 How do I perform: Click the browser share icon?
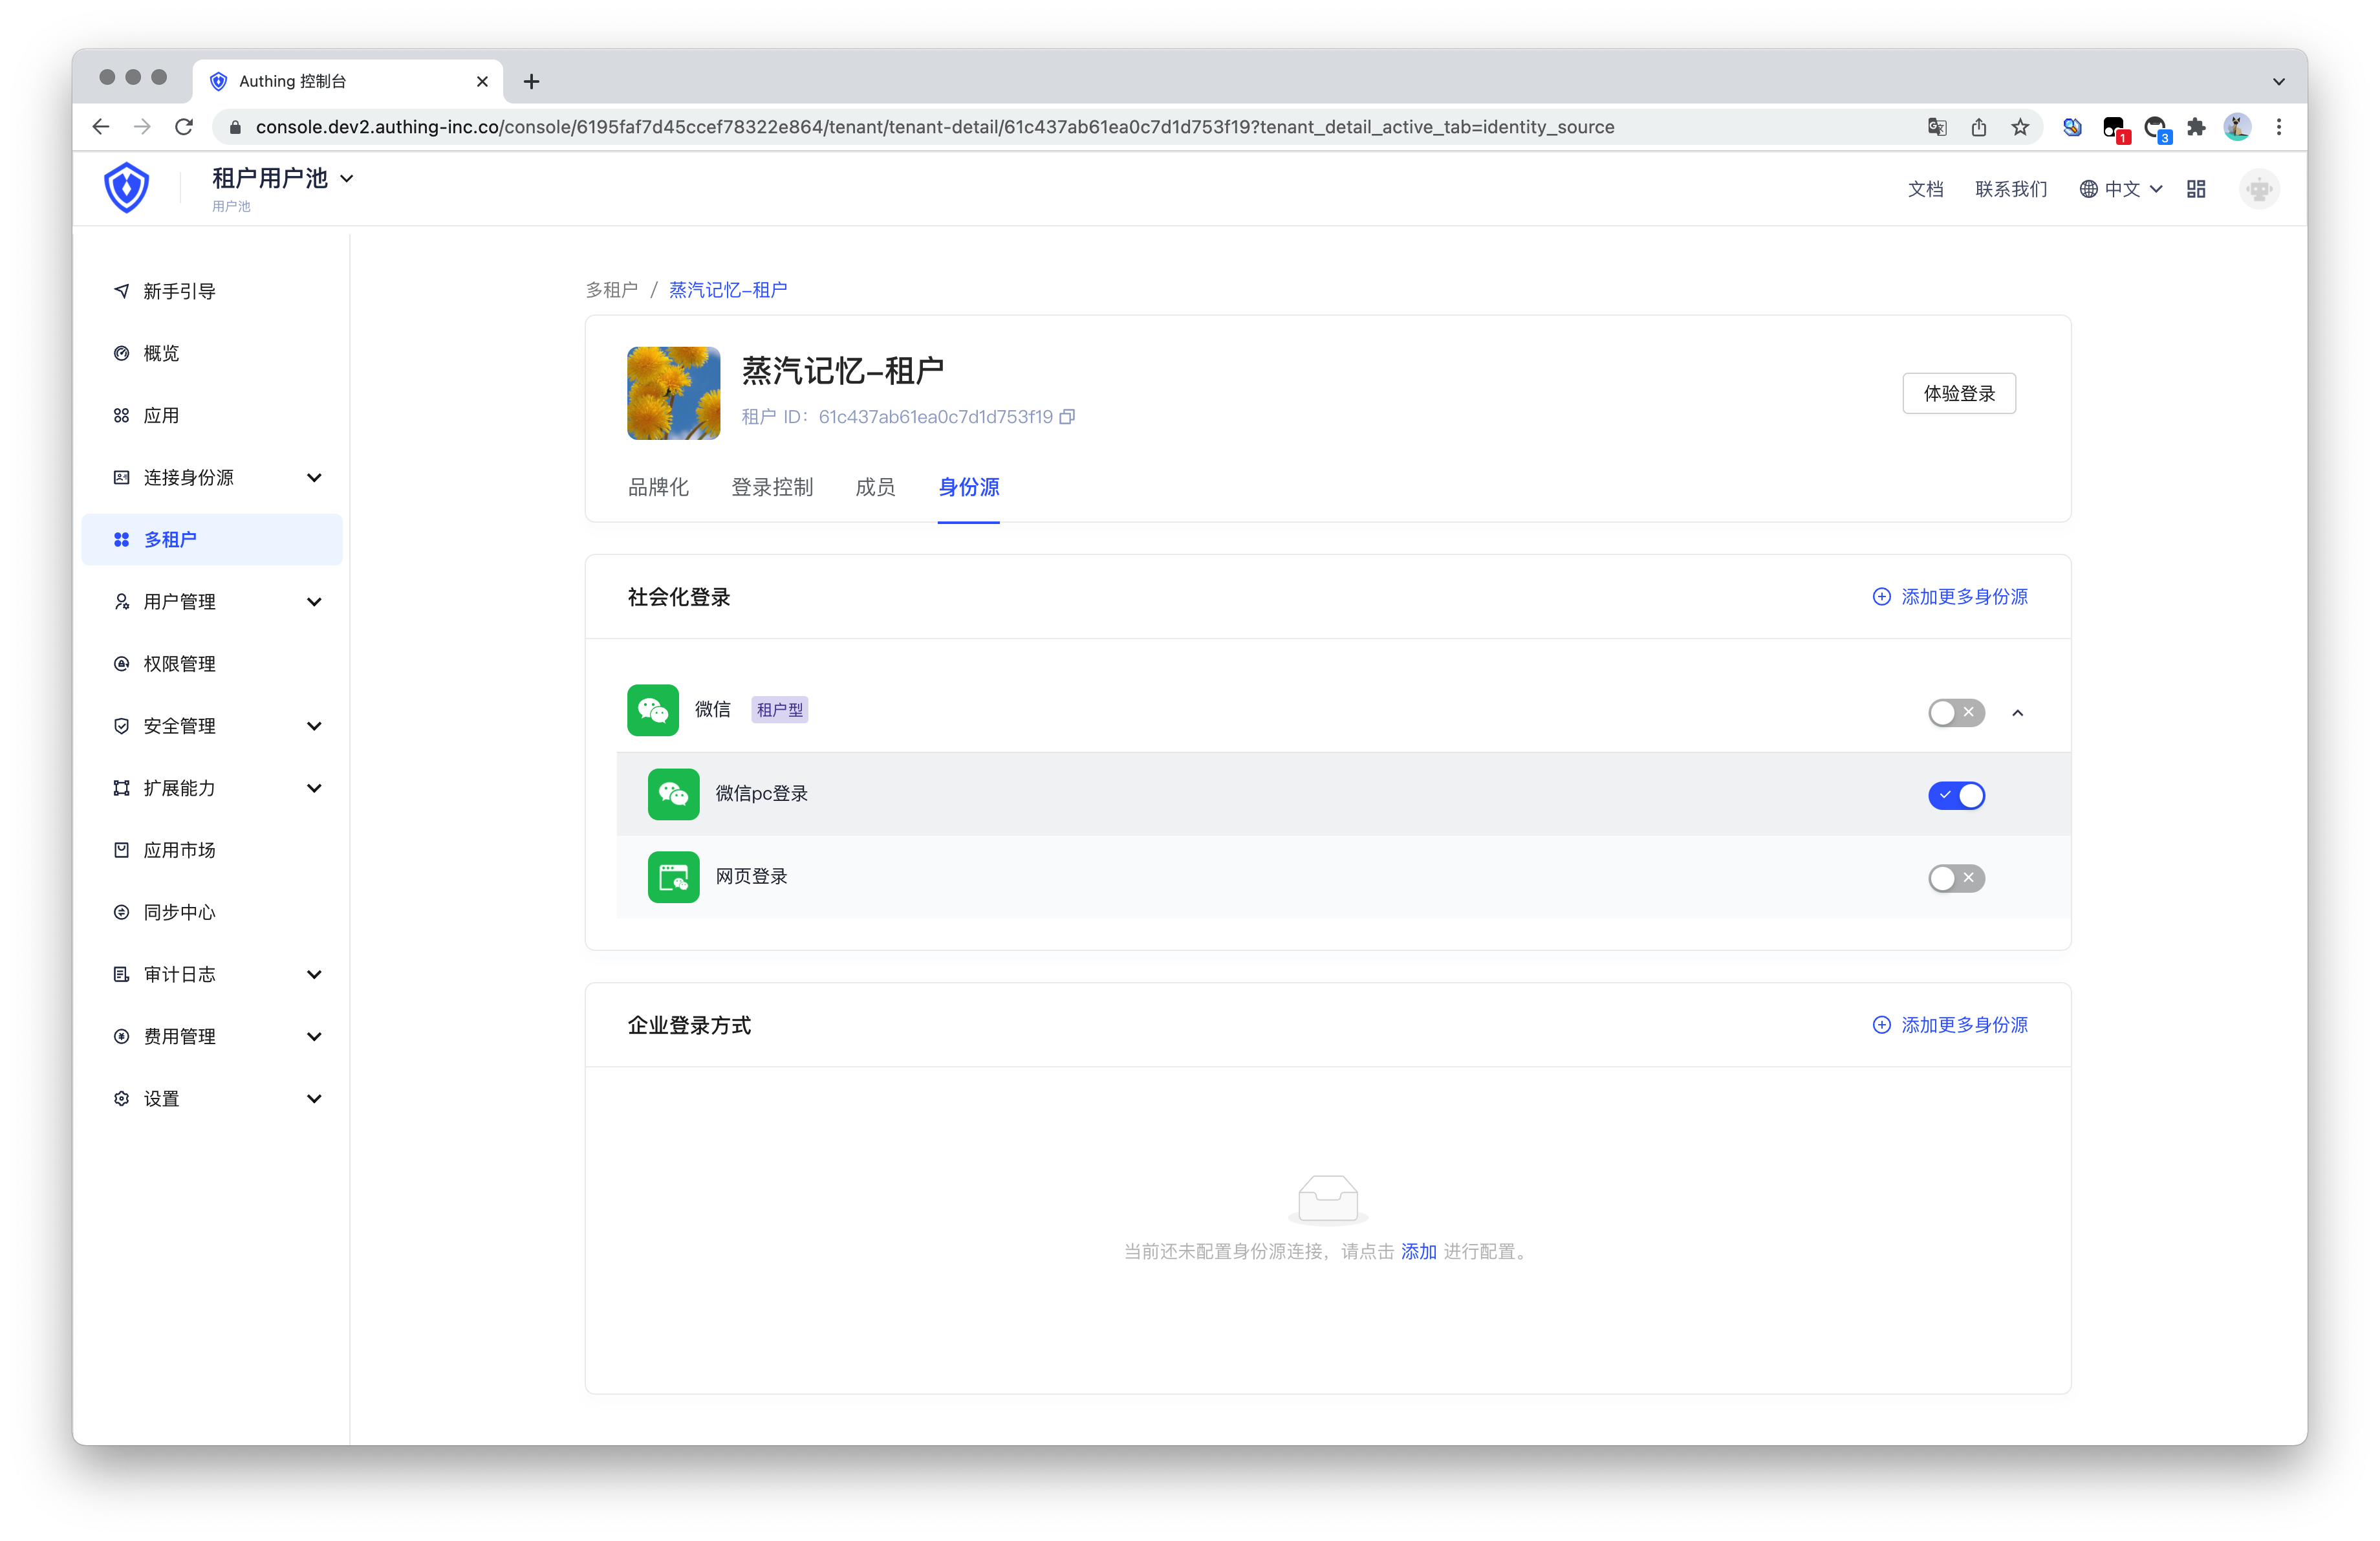tap(1979, 127)
